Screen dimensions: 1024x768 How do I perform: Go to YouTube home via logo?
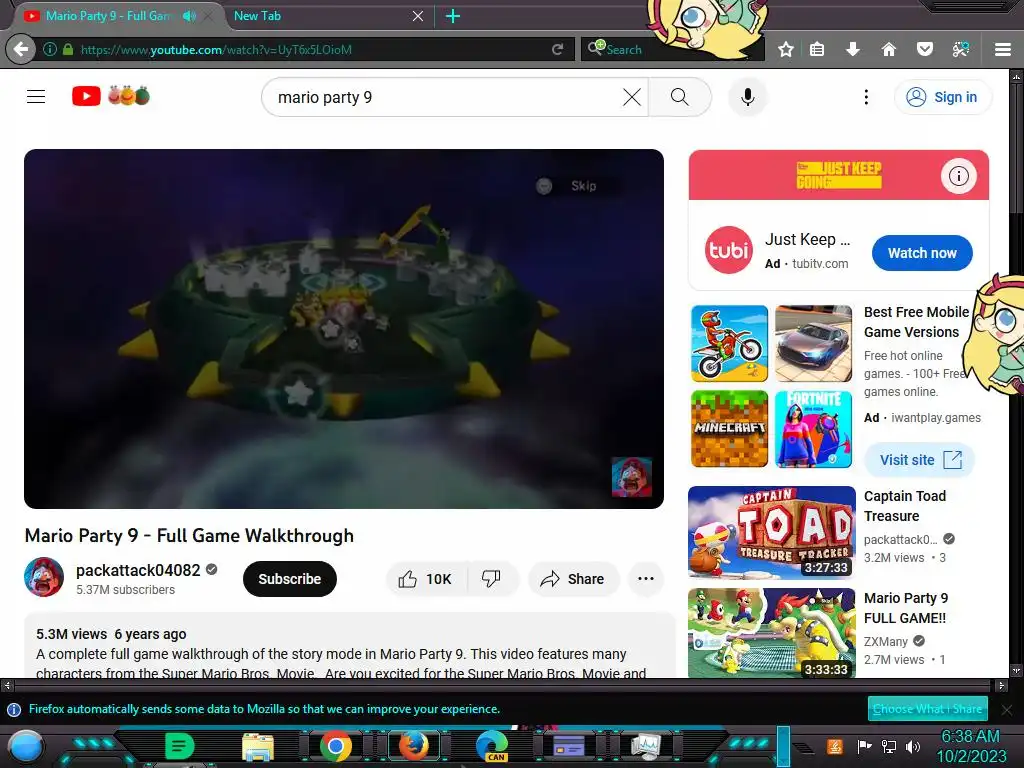tap(111, 96)
